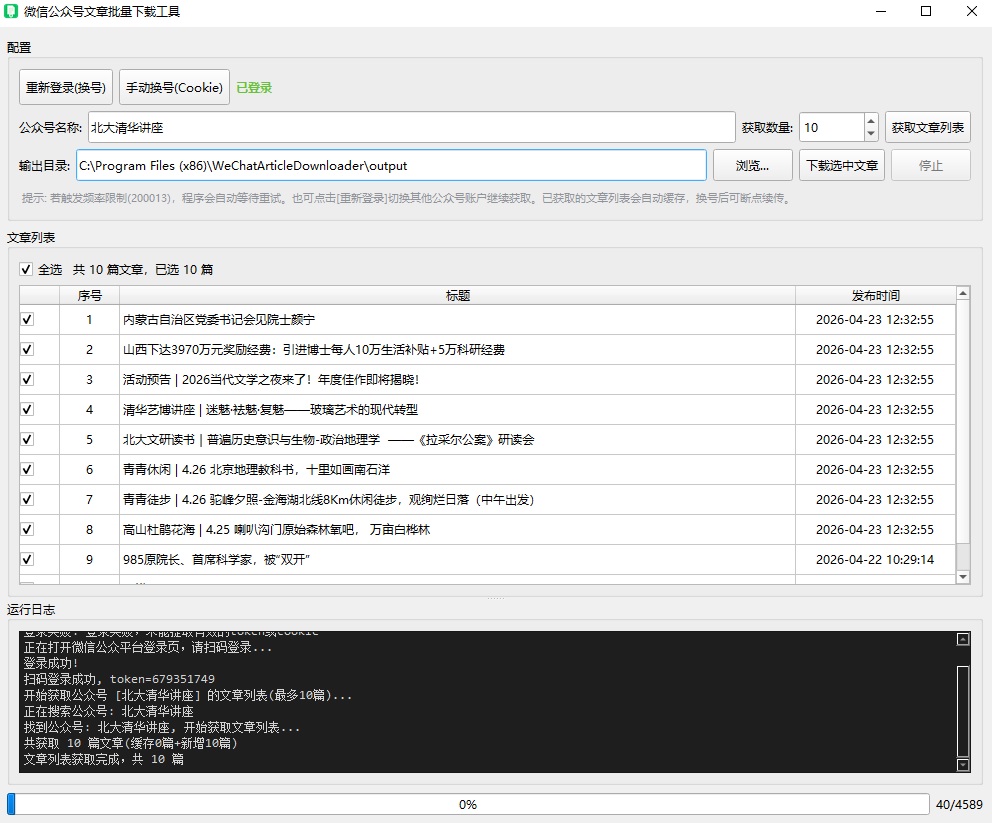Uncheck the 高山杜鹃花海 article checkbox
992x823 pixels.
click(25, 530)
